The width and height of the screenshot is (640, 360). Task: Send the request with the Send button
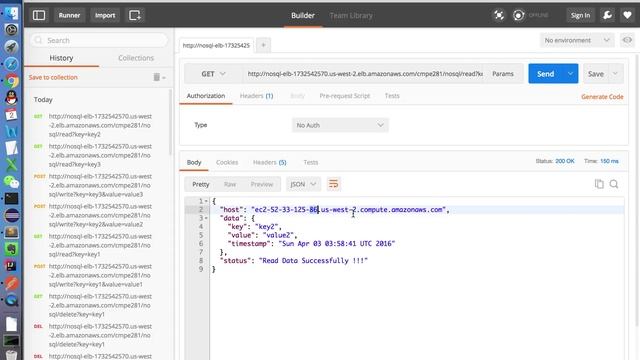coord(546,74)
